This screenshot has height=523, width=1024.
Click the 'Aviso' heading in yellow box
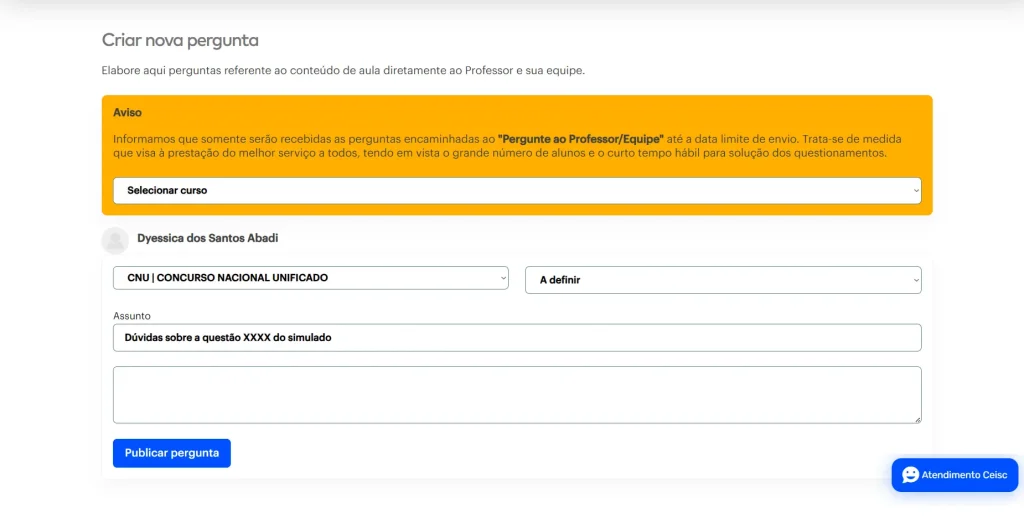pyautogui.click(x=127, y=112)
